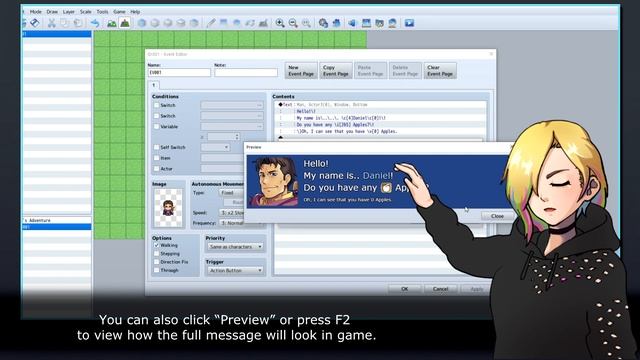Select the automatic layer icon right of Event mode
Screen dimensions: 640x360
142,23
